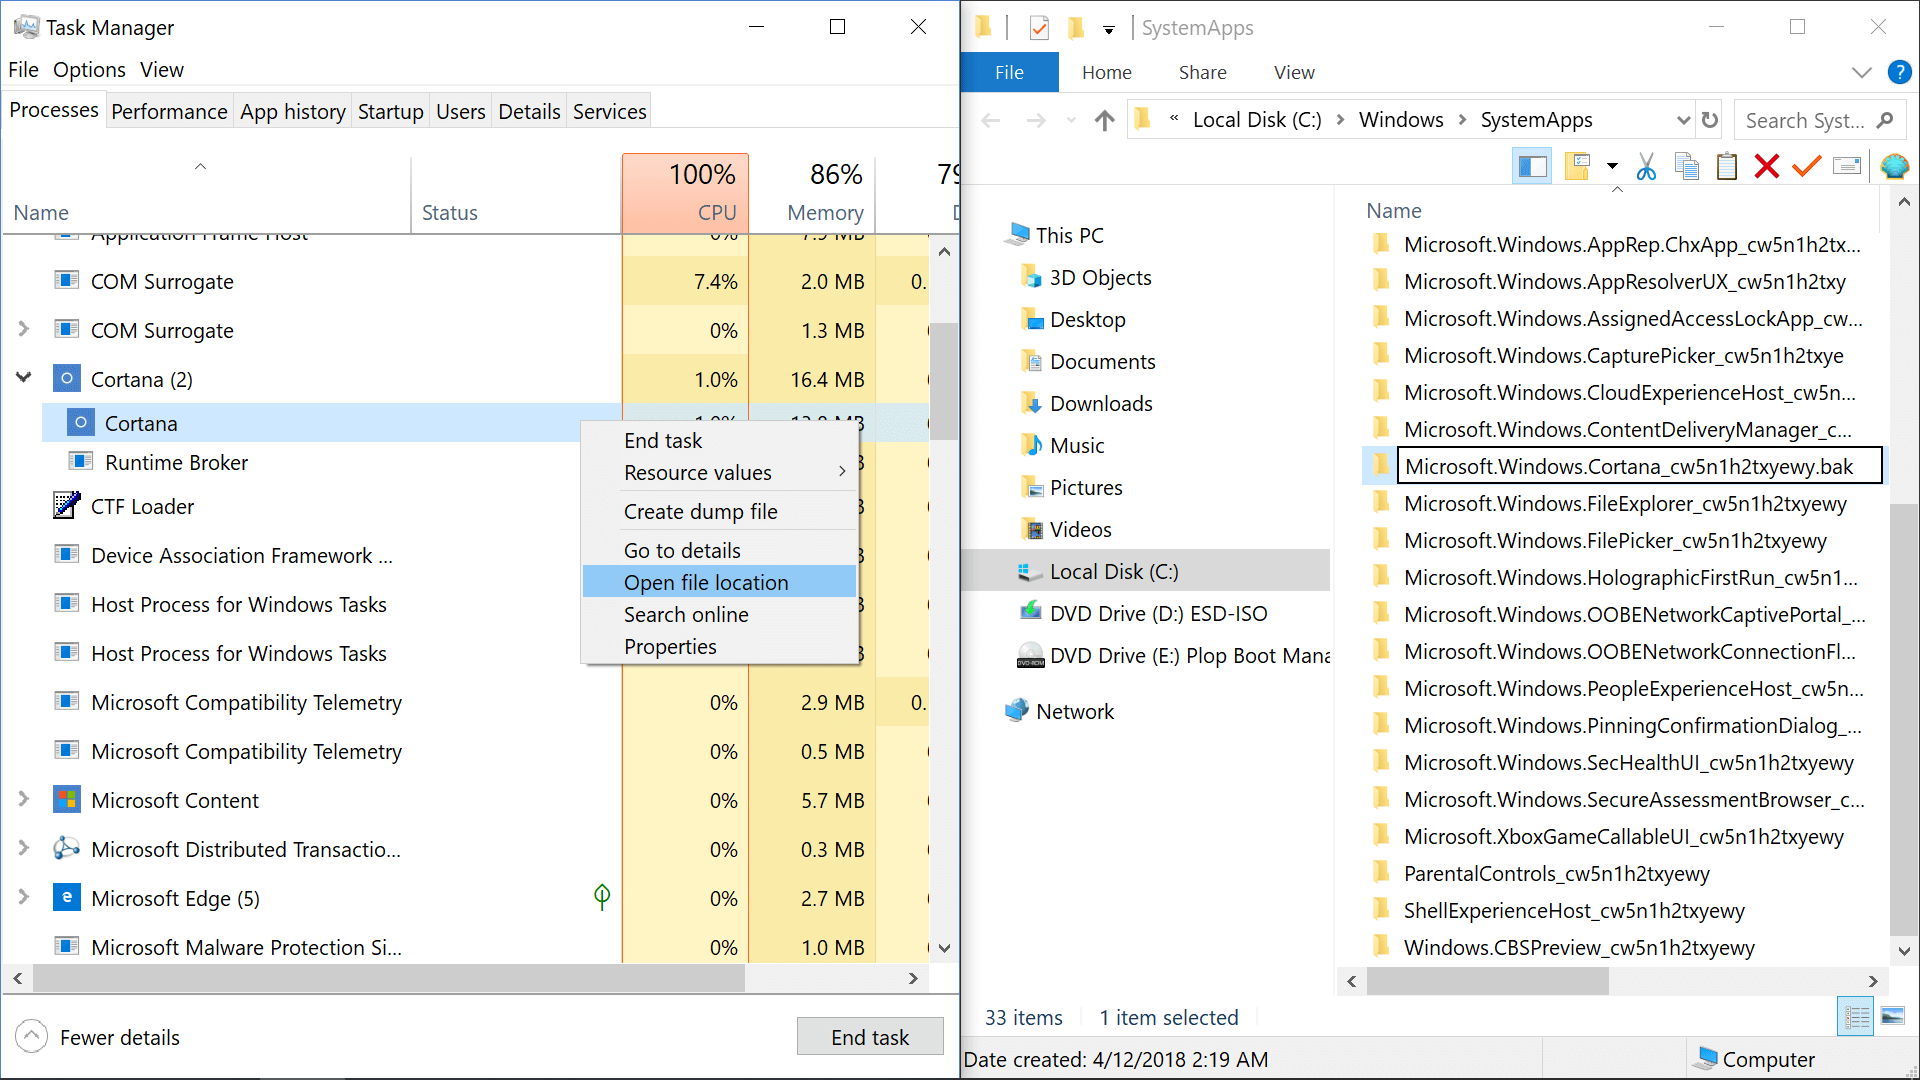Click the End task button
The image size is (1920, 1080).
tap(870, 1037)
